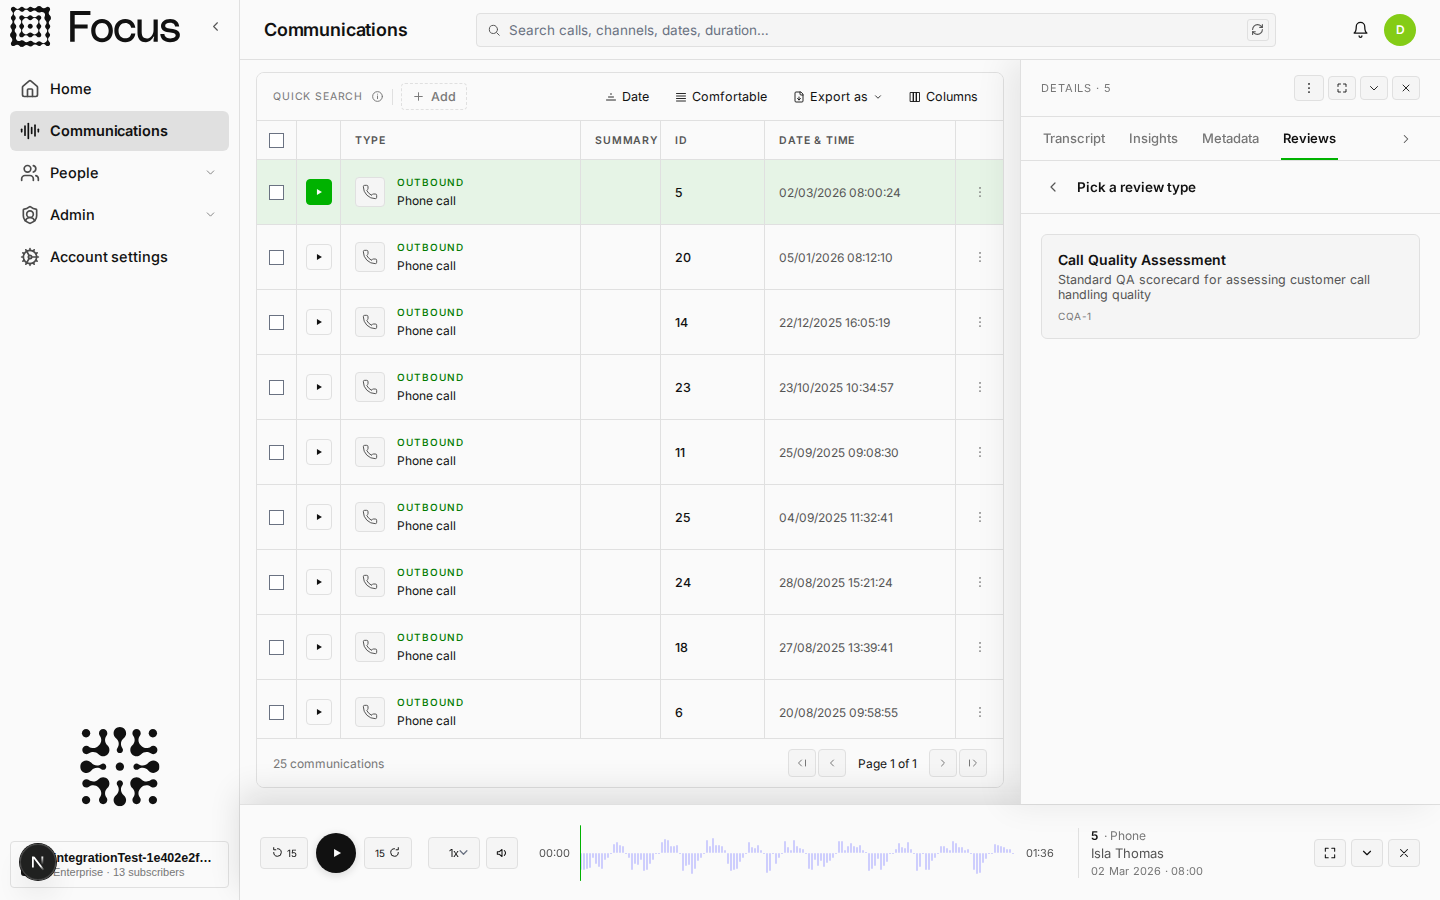Expand the Admin menu in sidebar
This screenshot has height=900, width=1440.
click(x=119, y=215)
